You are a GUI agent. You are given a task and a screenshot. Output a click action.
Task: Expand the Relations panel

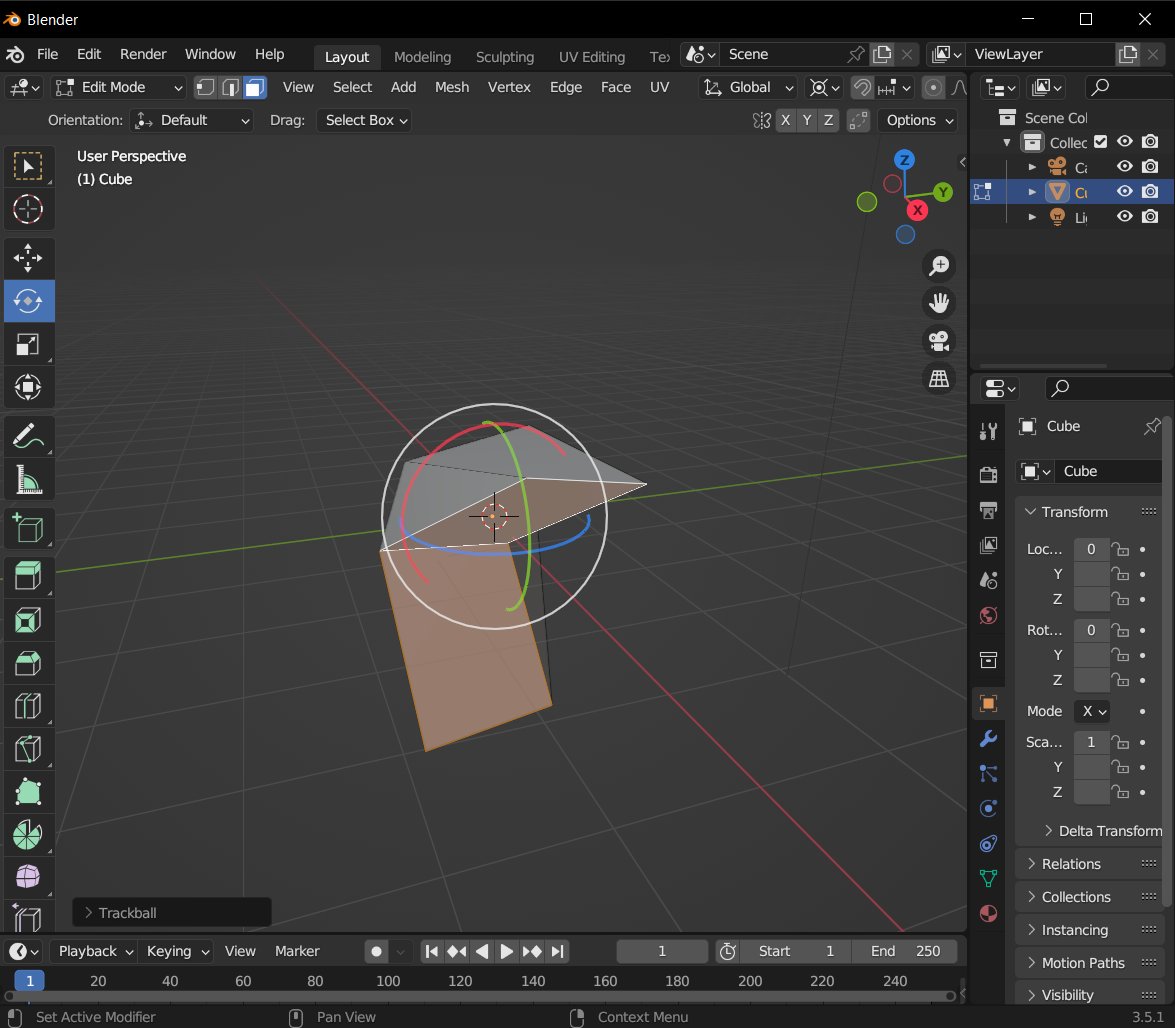point(1090,864)
